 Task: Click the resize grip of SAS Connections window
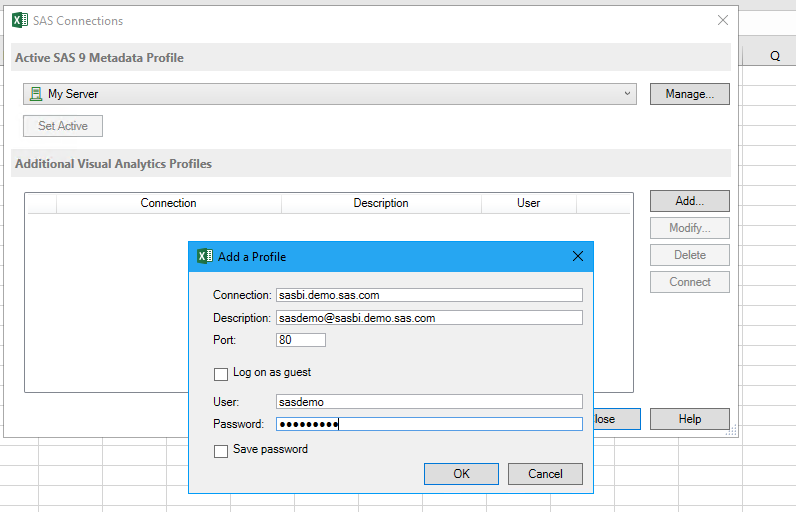coord(732,431)
